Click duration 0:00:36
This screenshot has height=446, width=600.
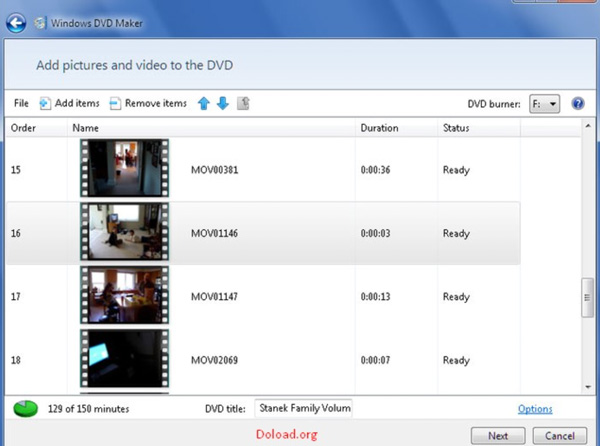pyautogui.click(x=375, y=170)
